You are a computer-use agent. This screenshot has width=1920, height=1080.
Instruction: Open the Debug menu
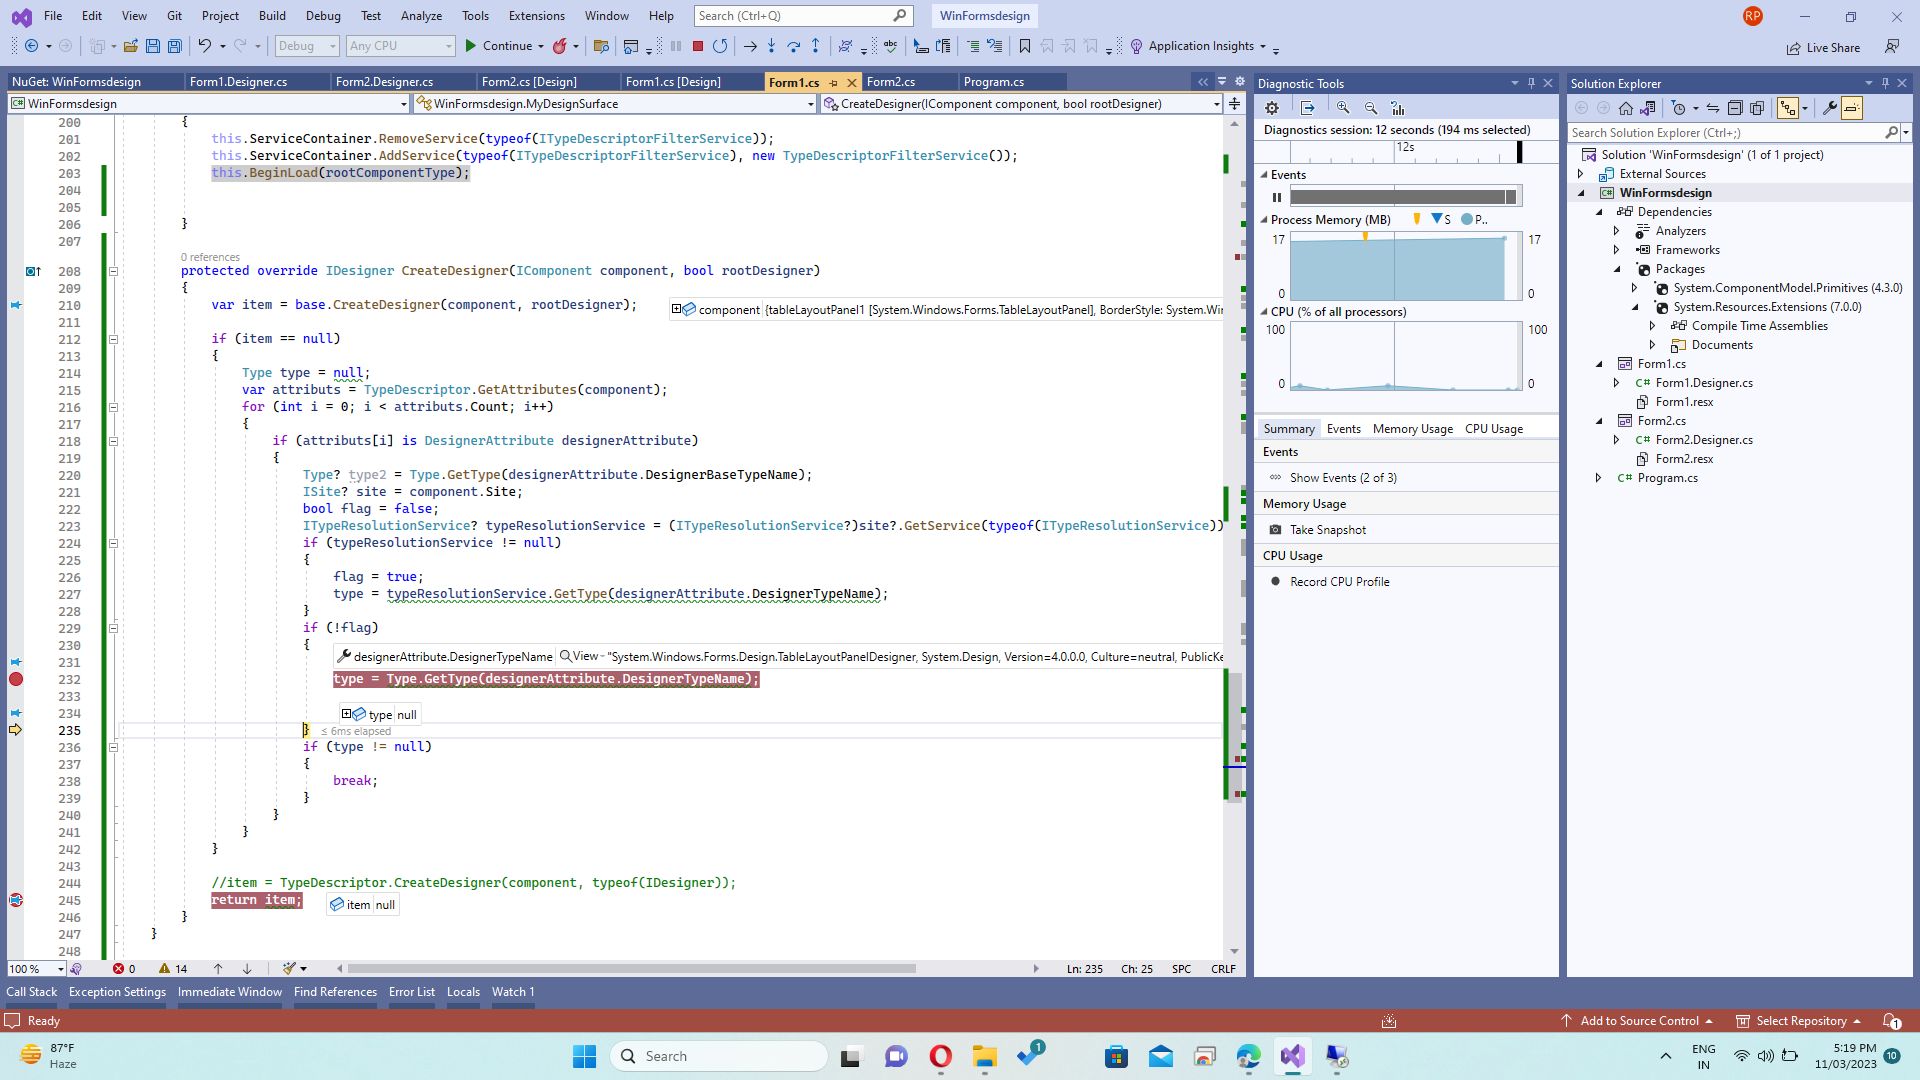pyautogui.click(x=323, y=16)
